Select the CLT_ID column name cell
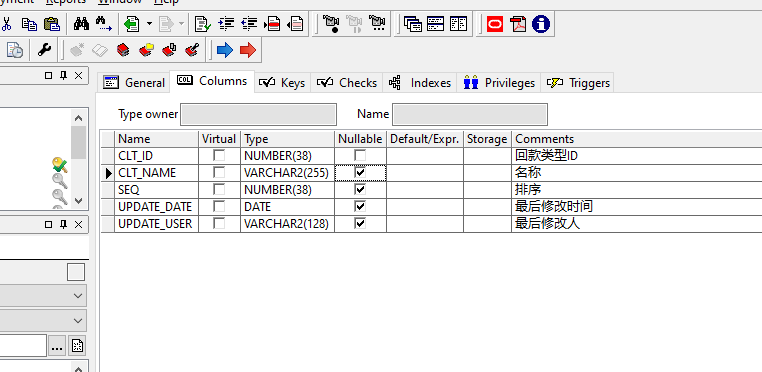 pos(156,156)
